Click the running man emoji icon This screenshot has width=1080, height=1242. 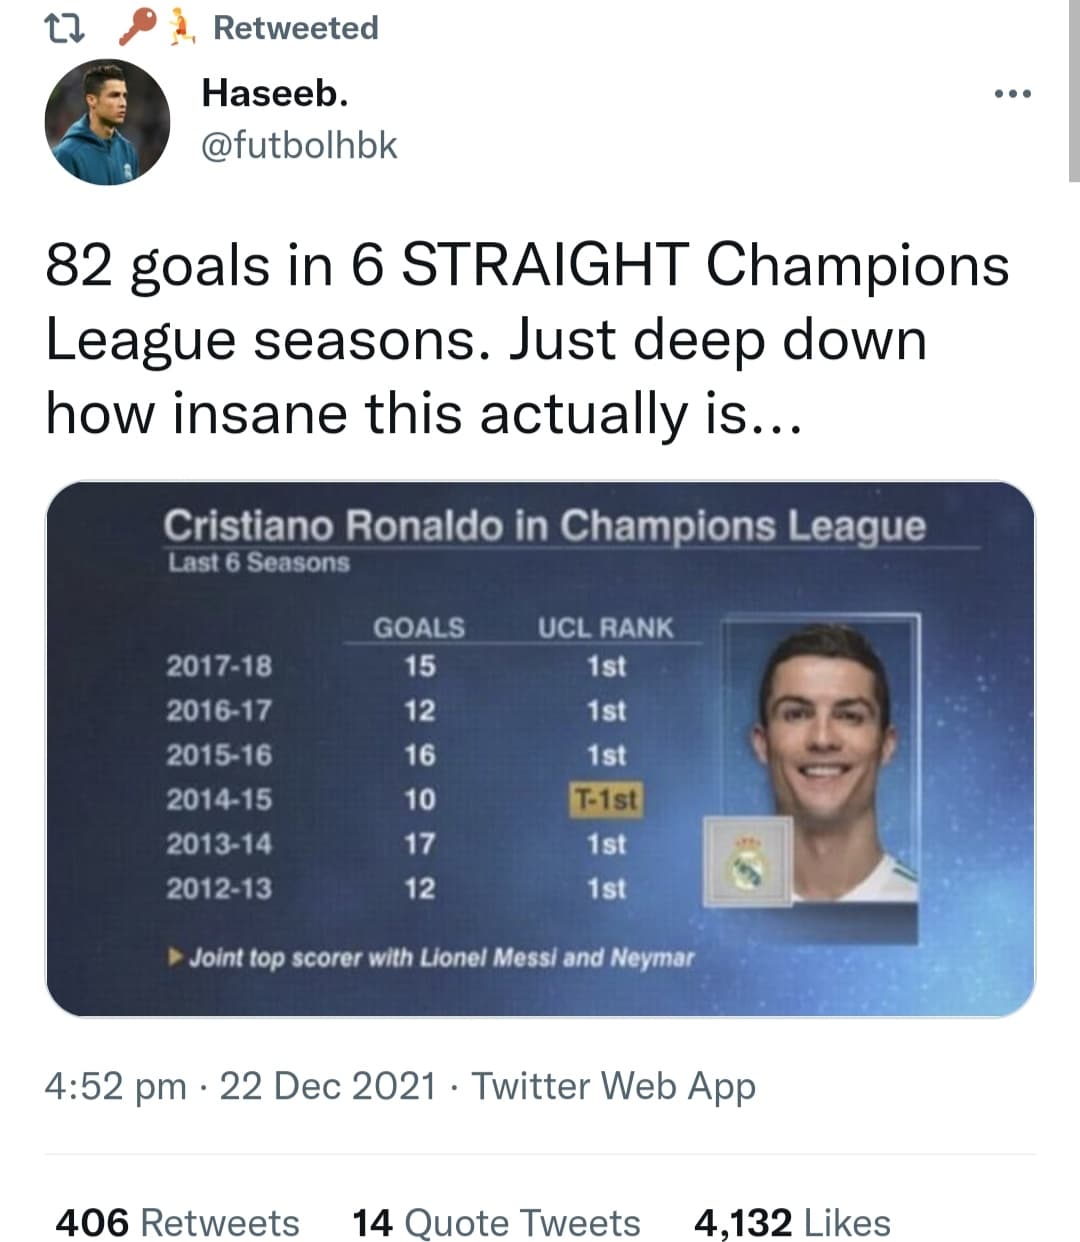point(180,29)
